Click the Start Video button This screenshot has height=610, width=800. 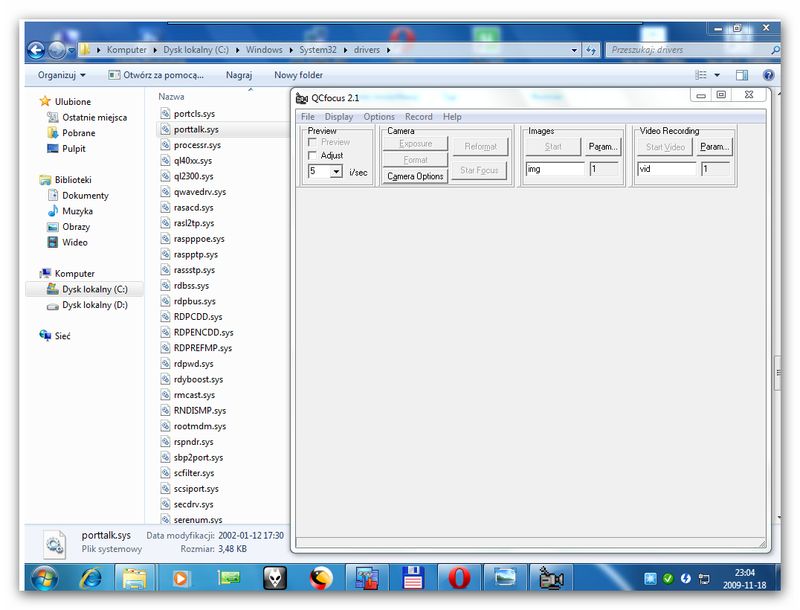click(x=665, y=147)
